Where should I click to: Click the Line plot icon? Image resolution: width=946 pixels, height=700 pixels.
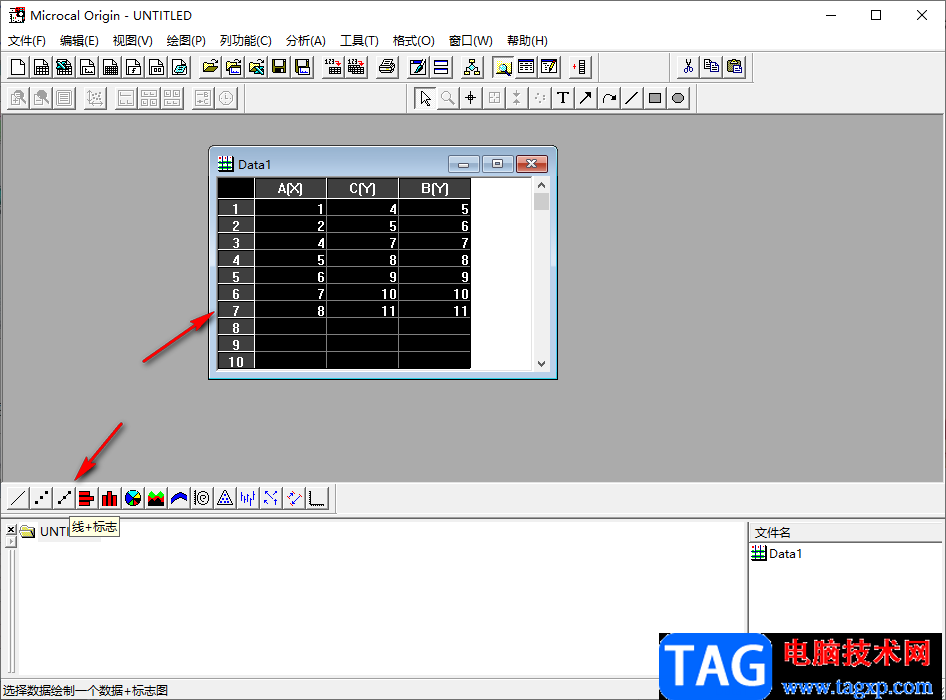click(18, 498)
